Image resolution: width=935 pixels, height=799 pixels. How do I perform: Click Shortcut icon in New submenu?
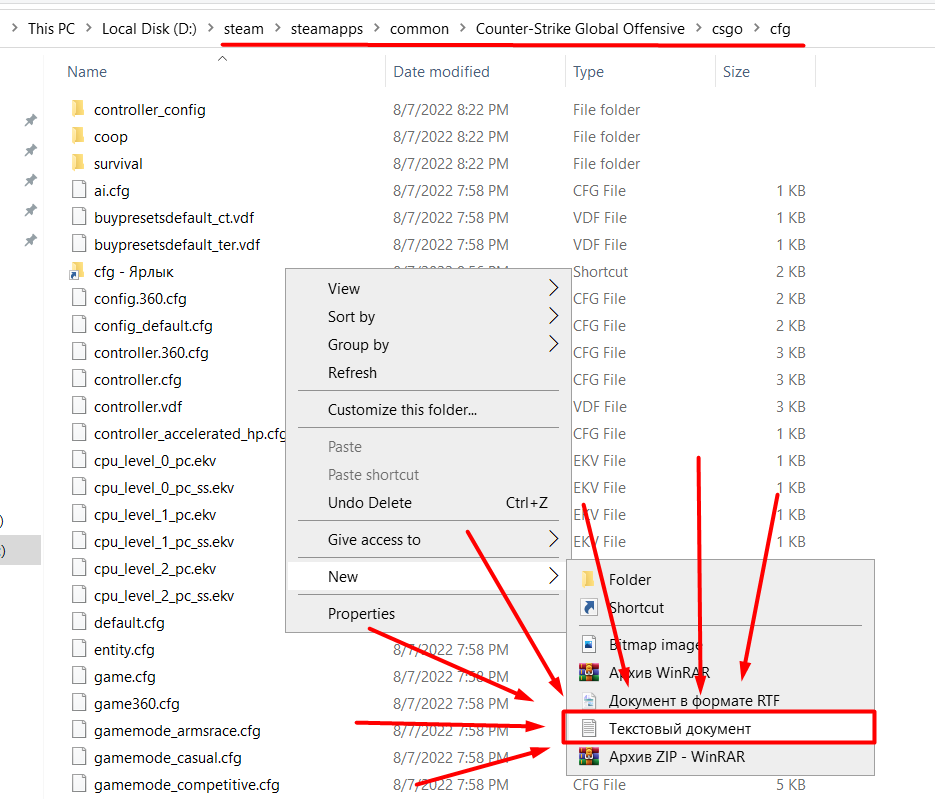coord(589,607)
